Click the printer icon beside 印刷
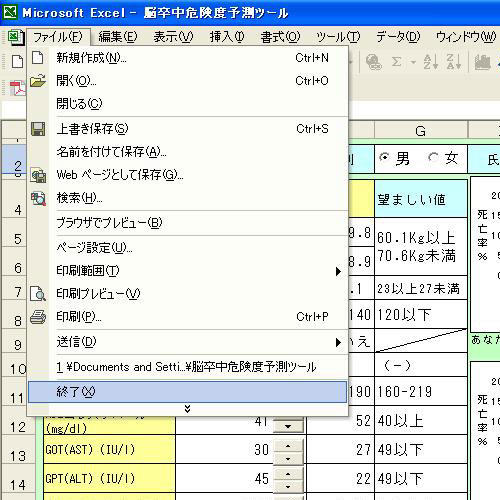Screen dimensions: 500x500 [x=38, y=317]
